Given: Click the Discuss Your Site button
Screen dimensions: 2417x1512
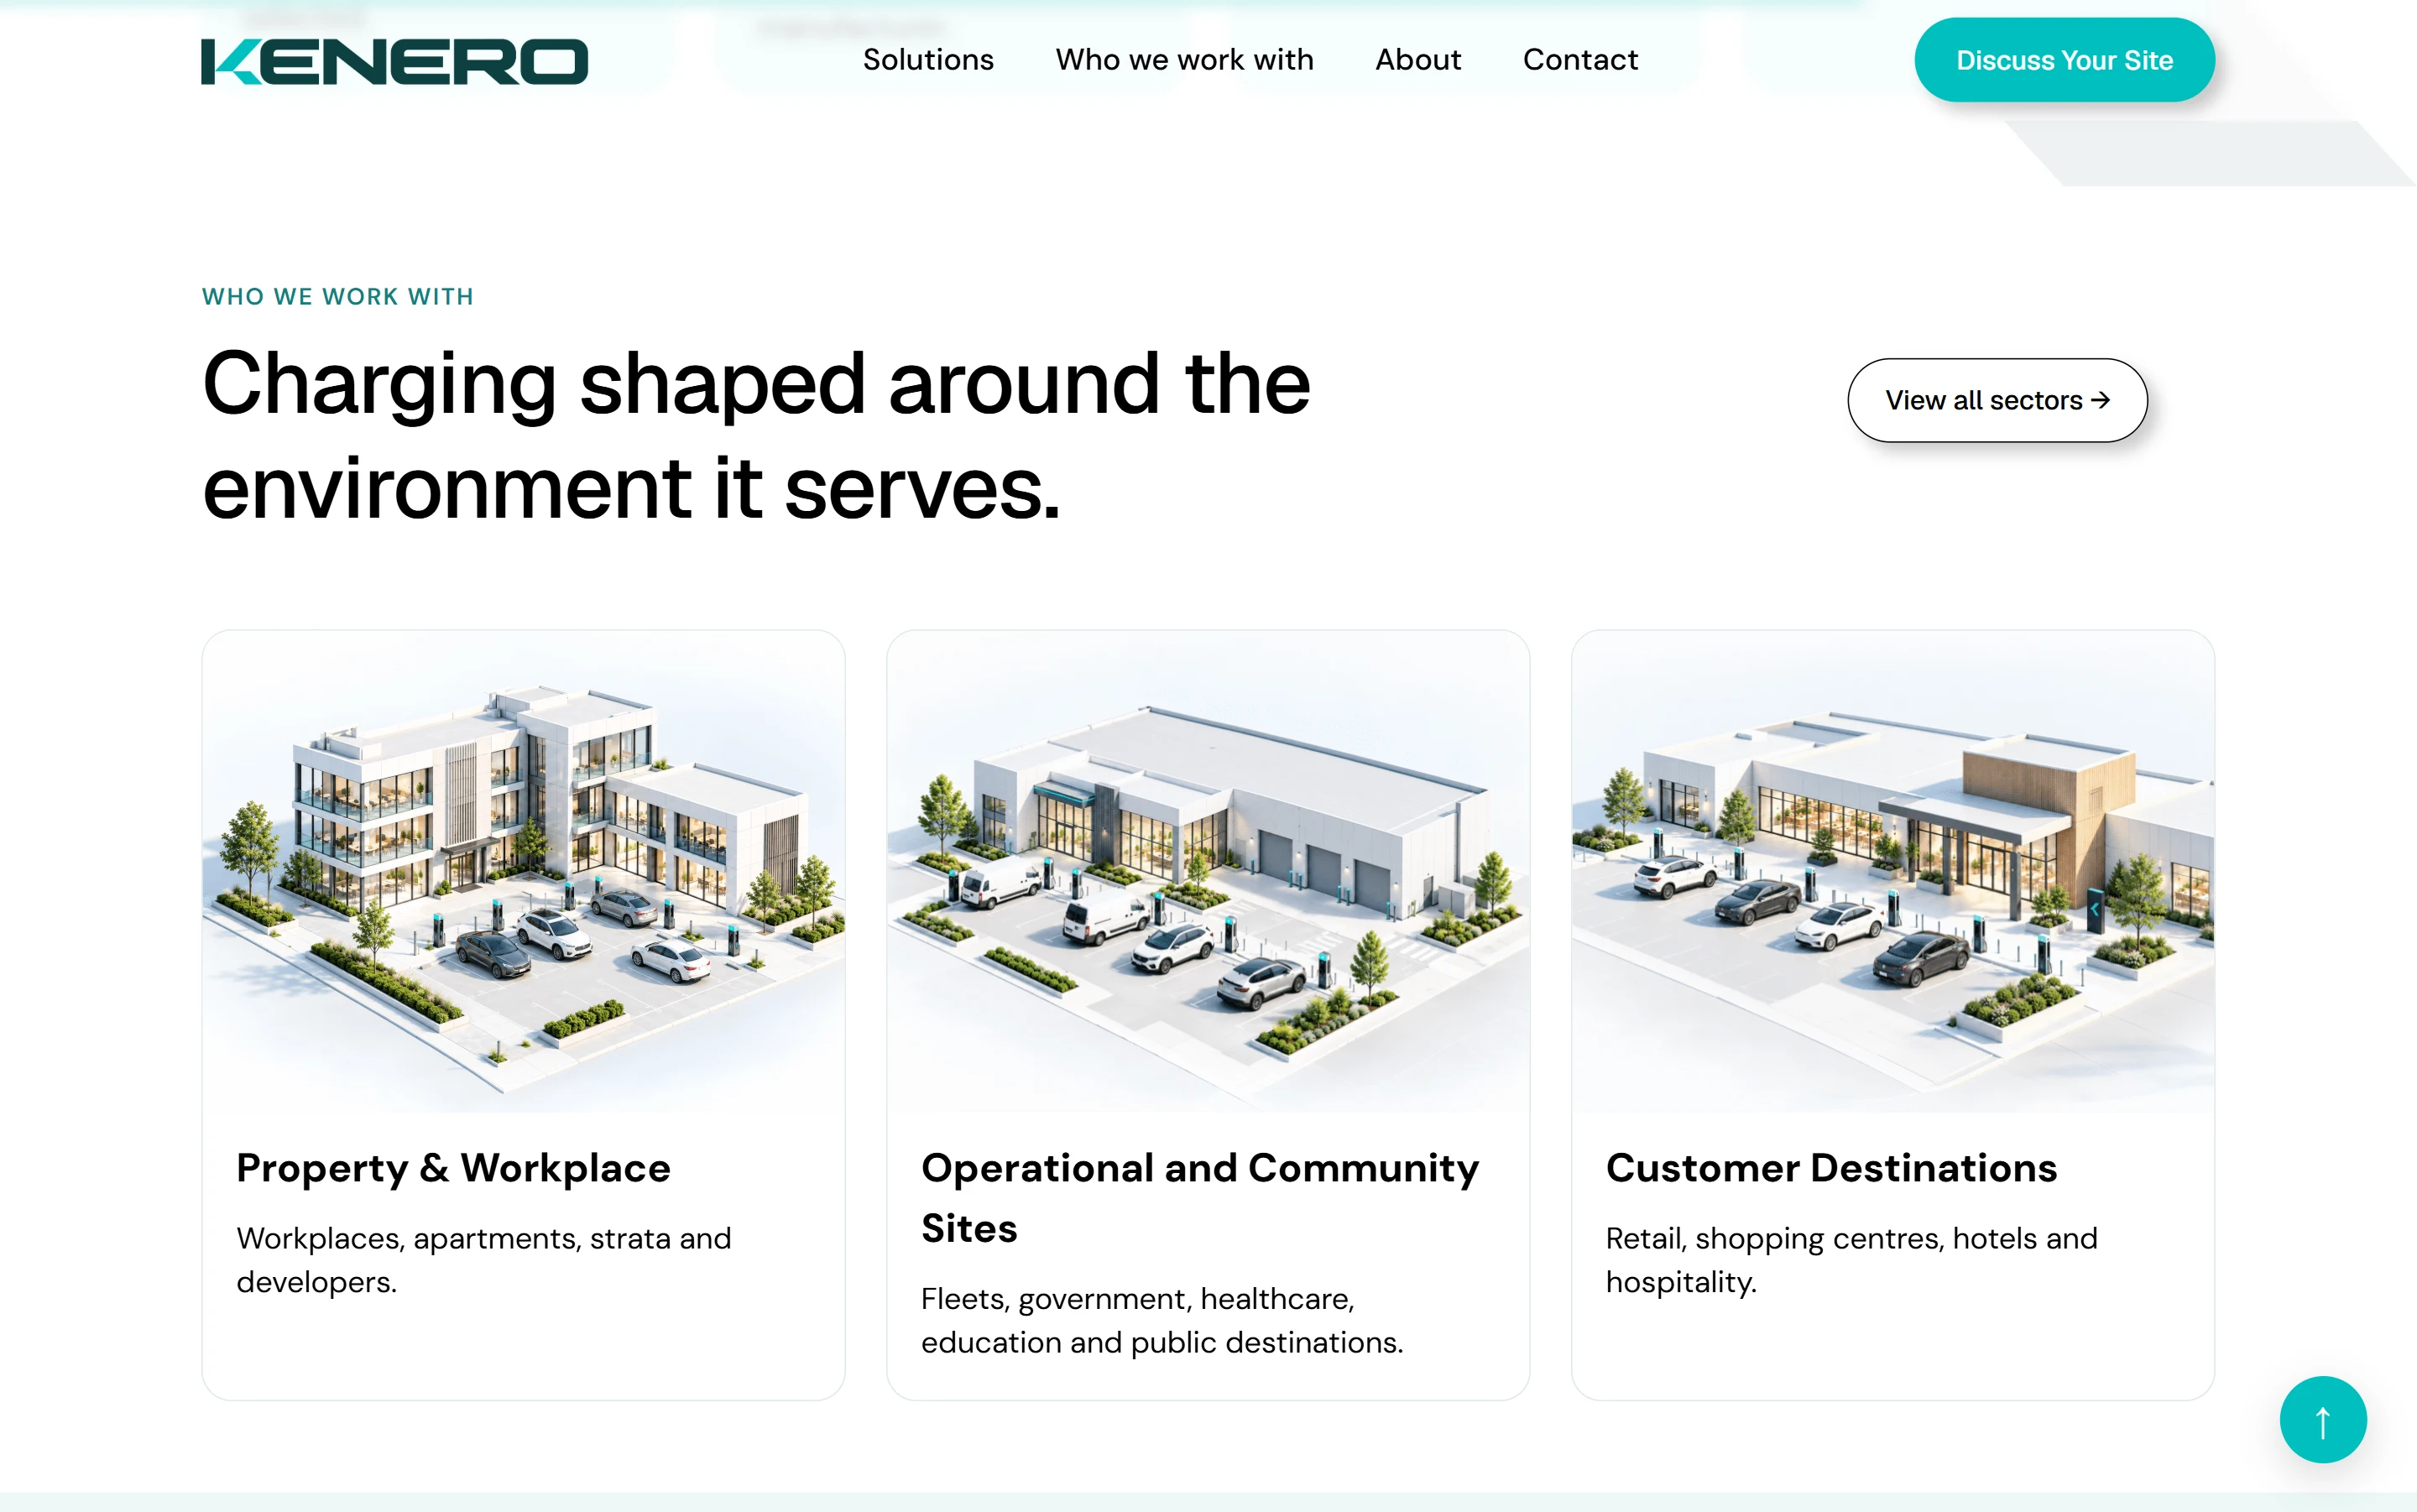Looking at the screenshot, I should [2064, 60].
